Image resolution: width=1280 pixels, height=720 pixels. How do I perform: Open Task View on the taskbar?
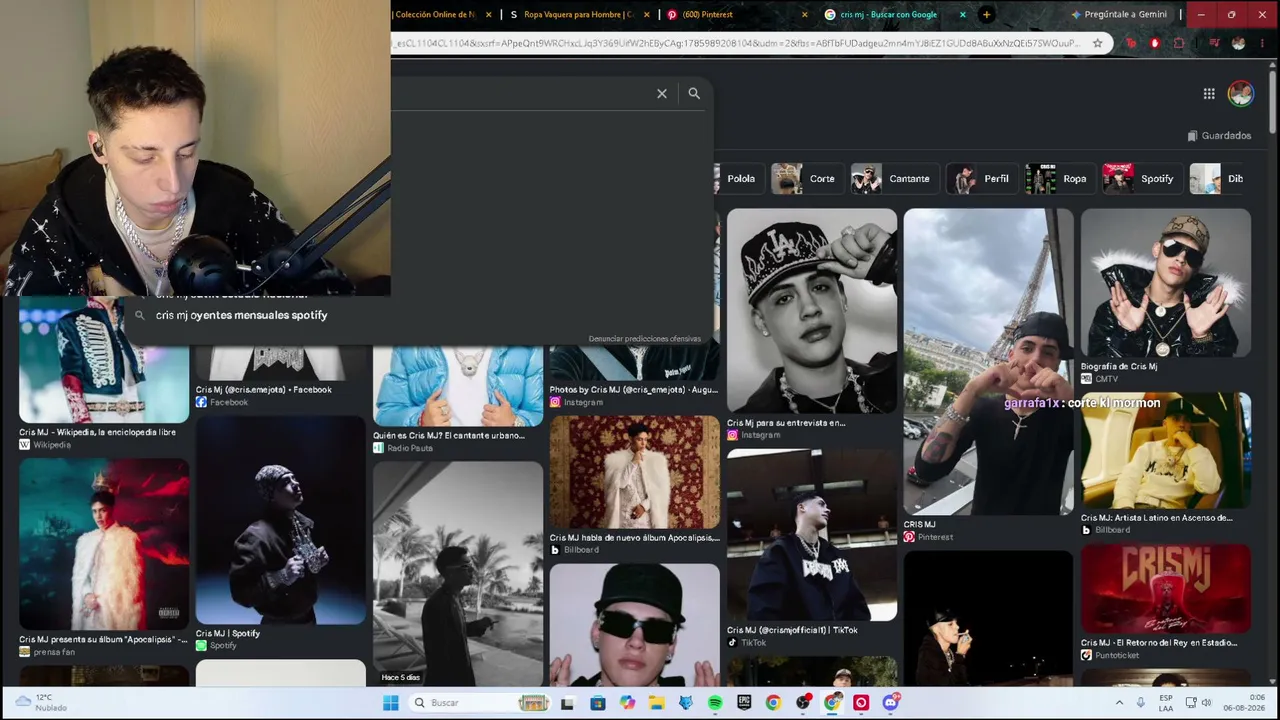coord(568,703)
